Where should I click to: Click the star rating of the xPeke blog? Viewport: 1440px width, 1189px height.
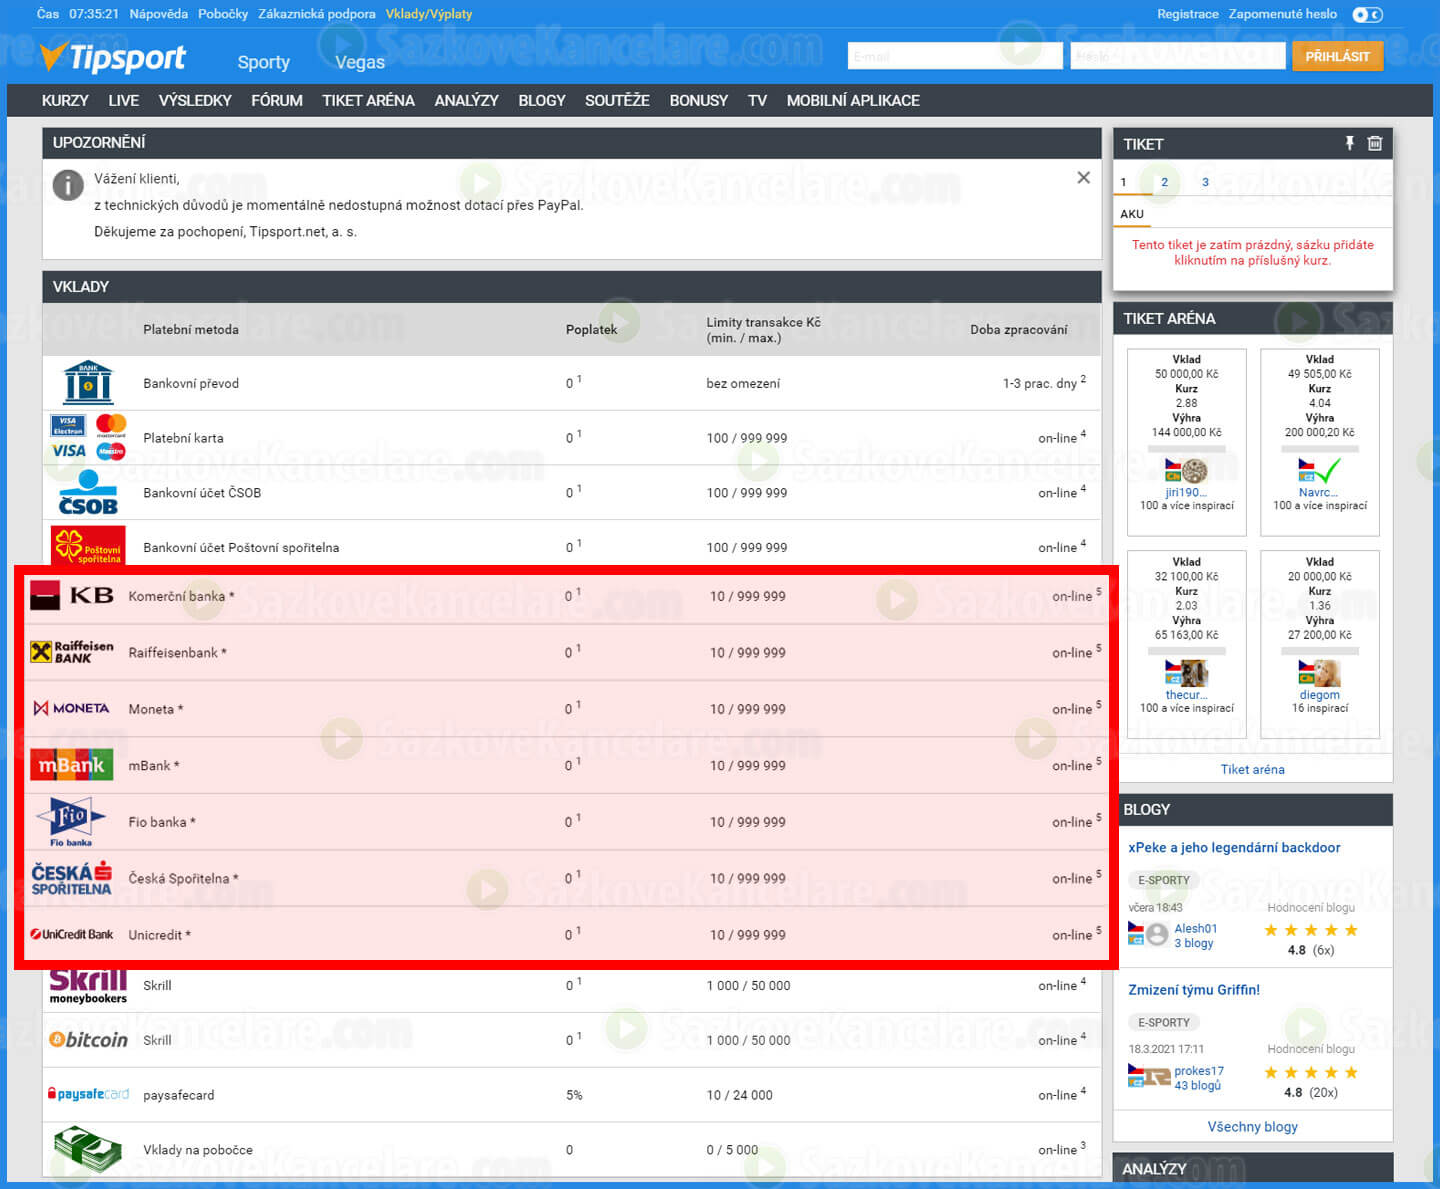coord(1311,930)
